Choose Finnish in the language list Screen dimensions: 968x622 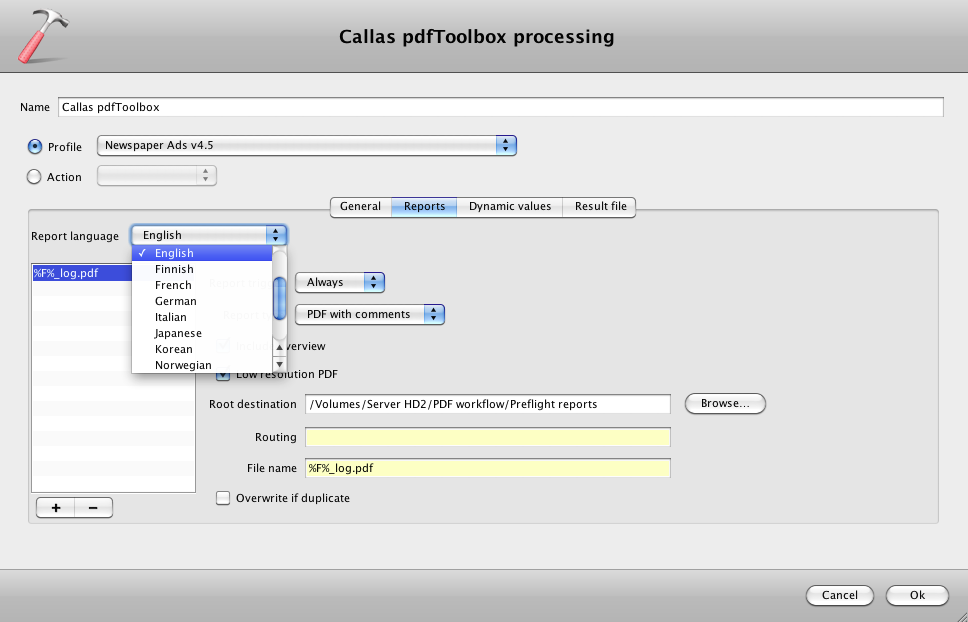tap(202, 269)
